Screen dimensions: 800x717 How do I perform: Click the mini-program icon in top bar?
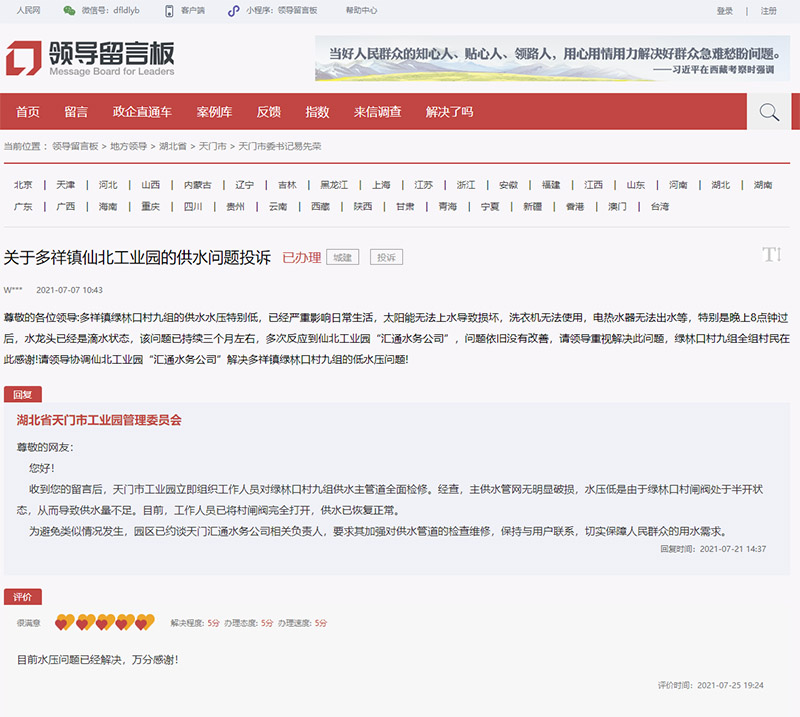(x=233, y=11)
